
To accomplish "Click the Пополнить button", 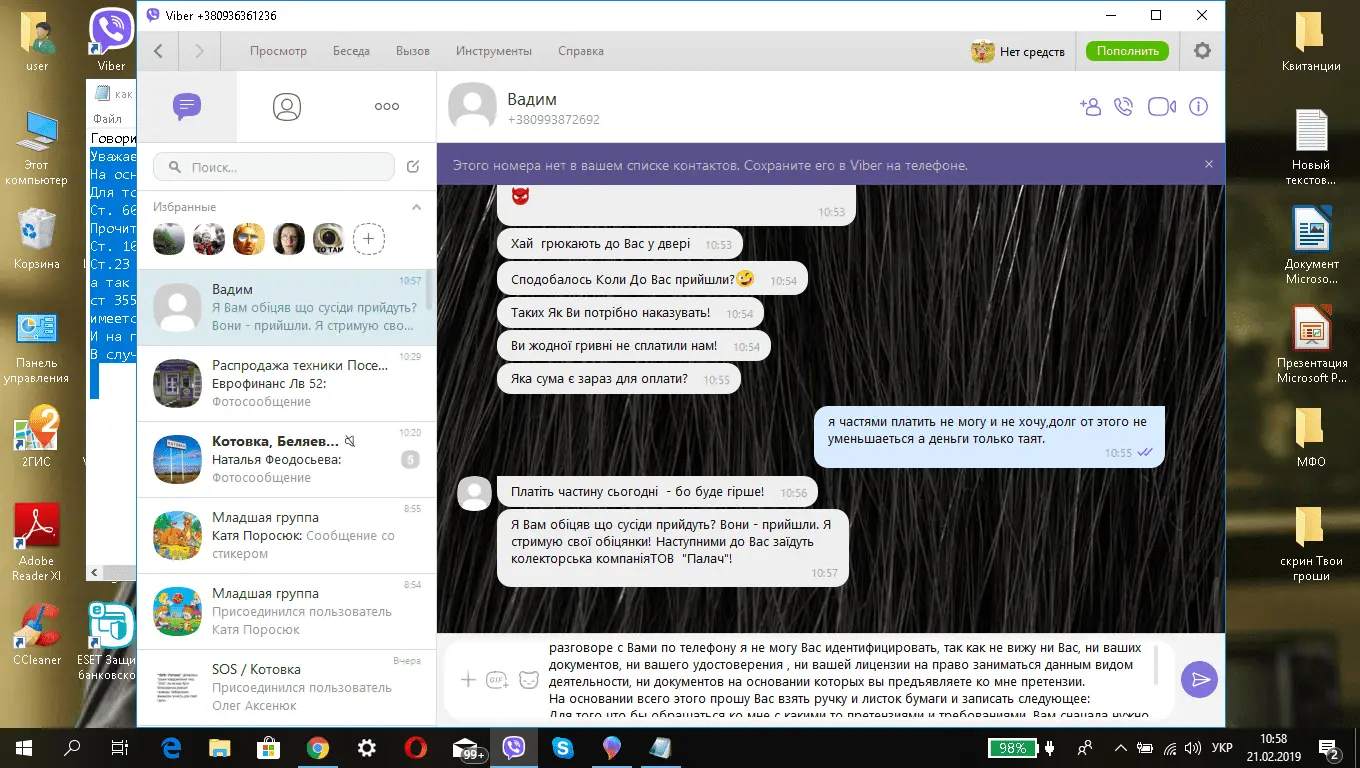I will 1127,51.
